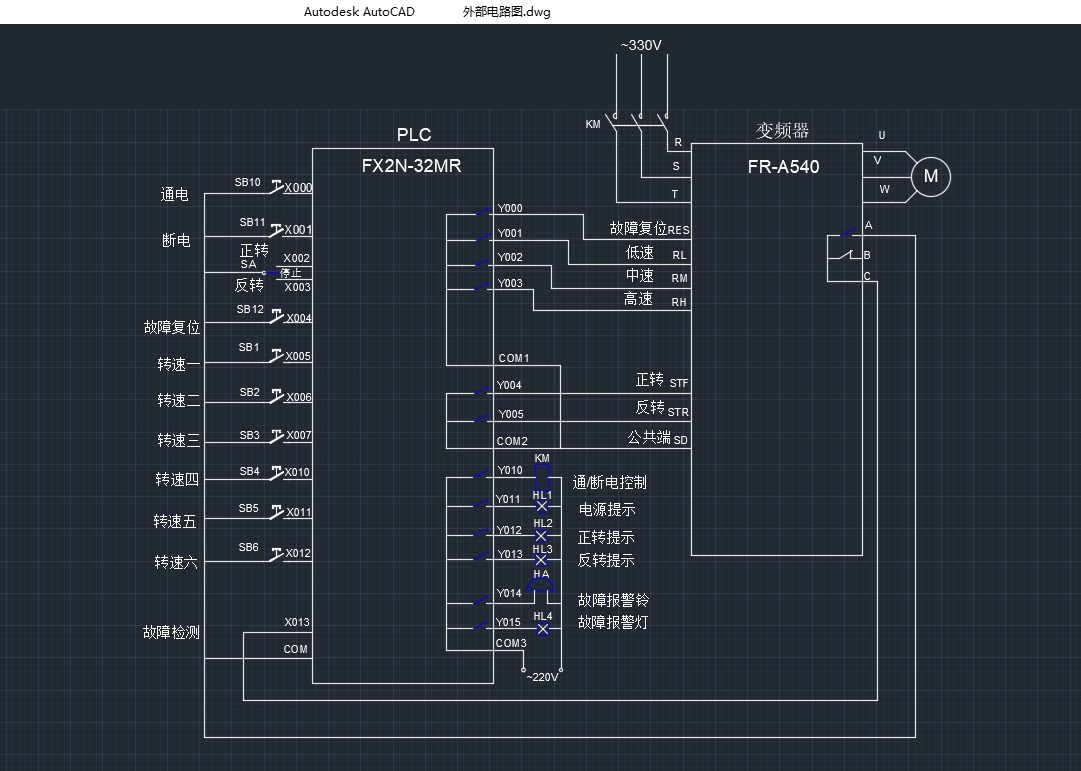This screenshot has width=1081, height=771.
Task: Select the FR-A540 model text
Action: coord(784,167)
